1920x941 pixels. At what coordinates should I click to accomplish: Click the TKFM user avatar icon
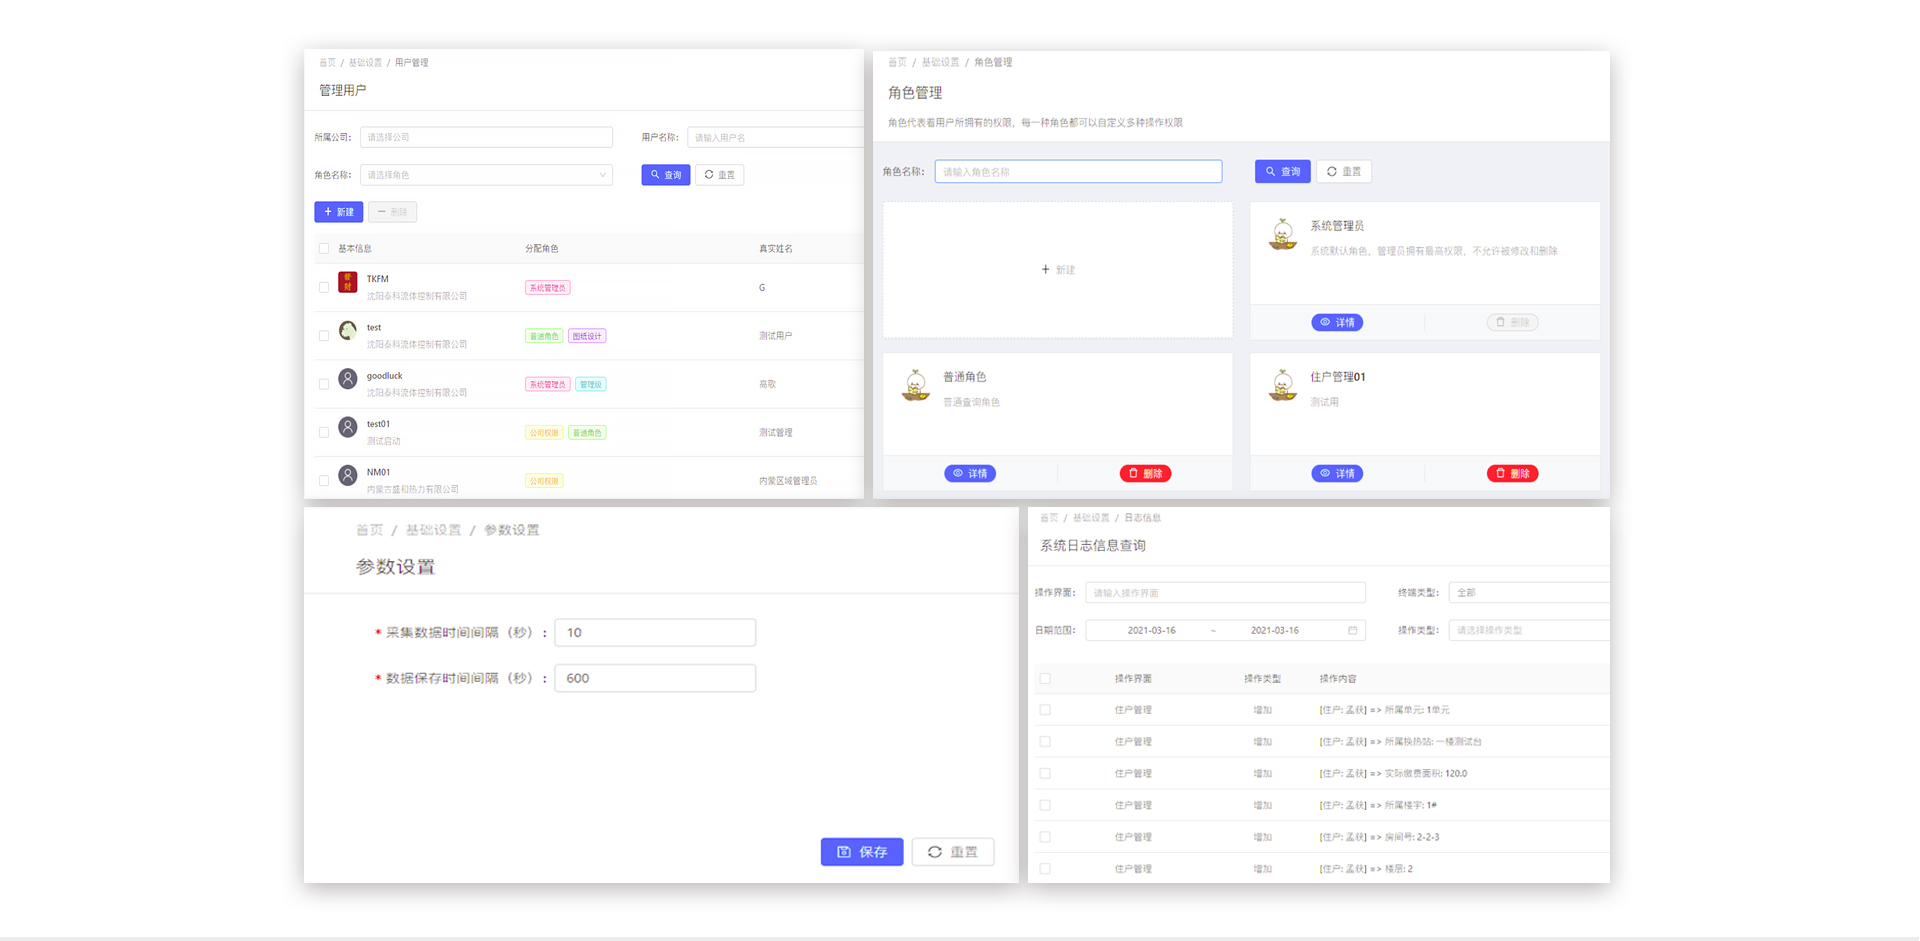pos(347,282)
